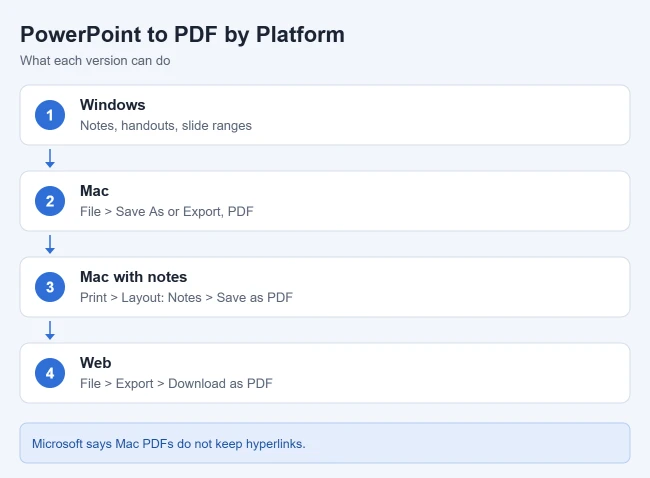
Task: Click the number 3 circle badge
Action: coord(50,287)
